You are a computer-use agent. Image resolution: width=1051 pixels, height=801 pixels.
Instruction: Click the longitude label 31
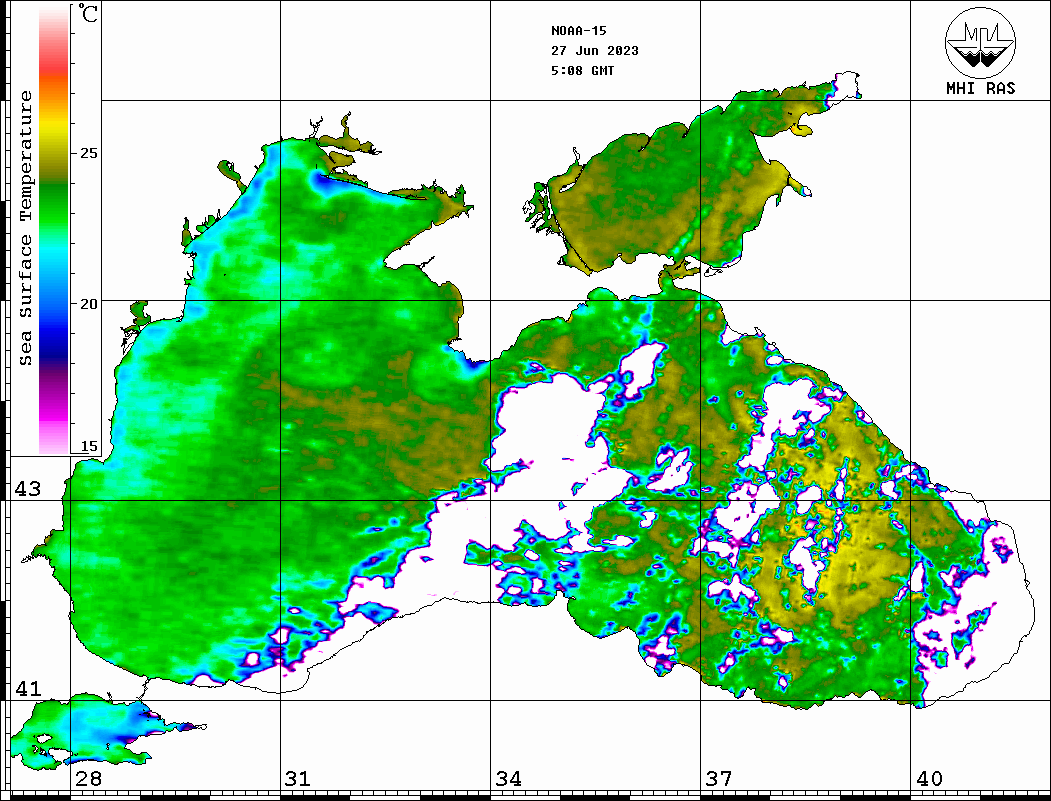298,779
